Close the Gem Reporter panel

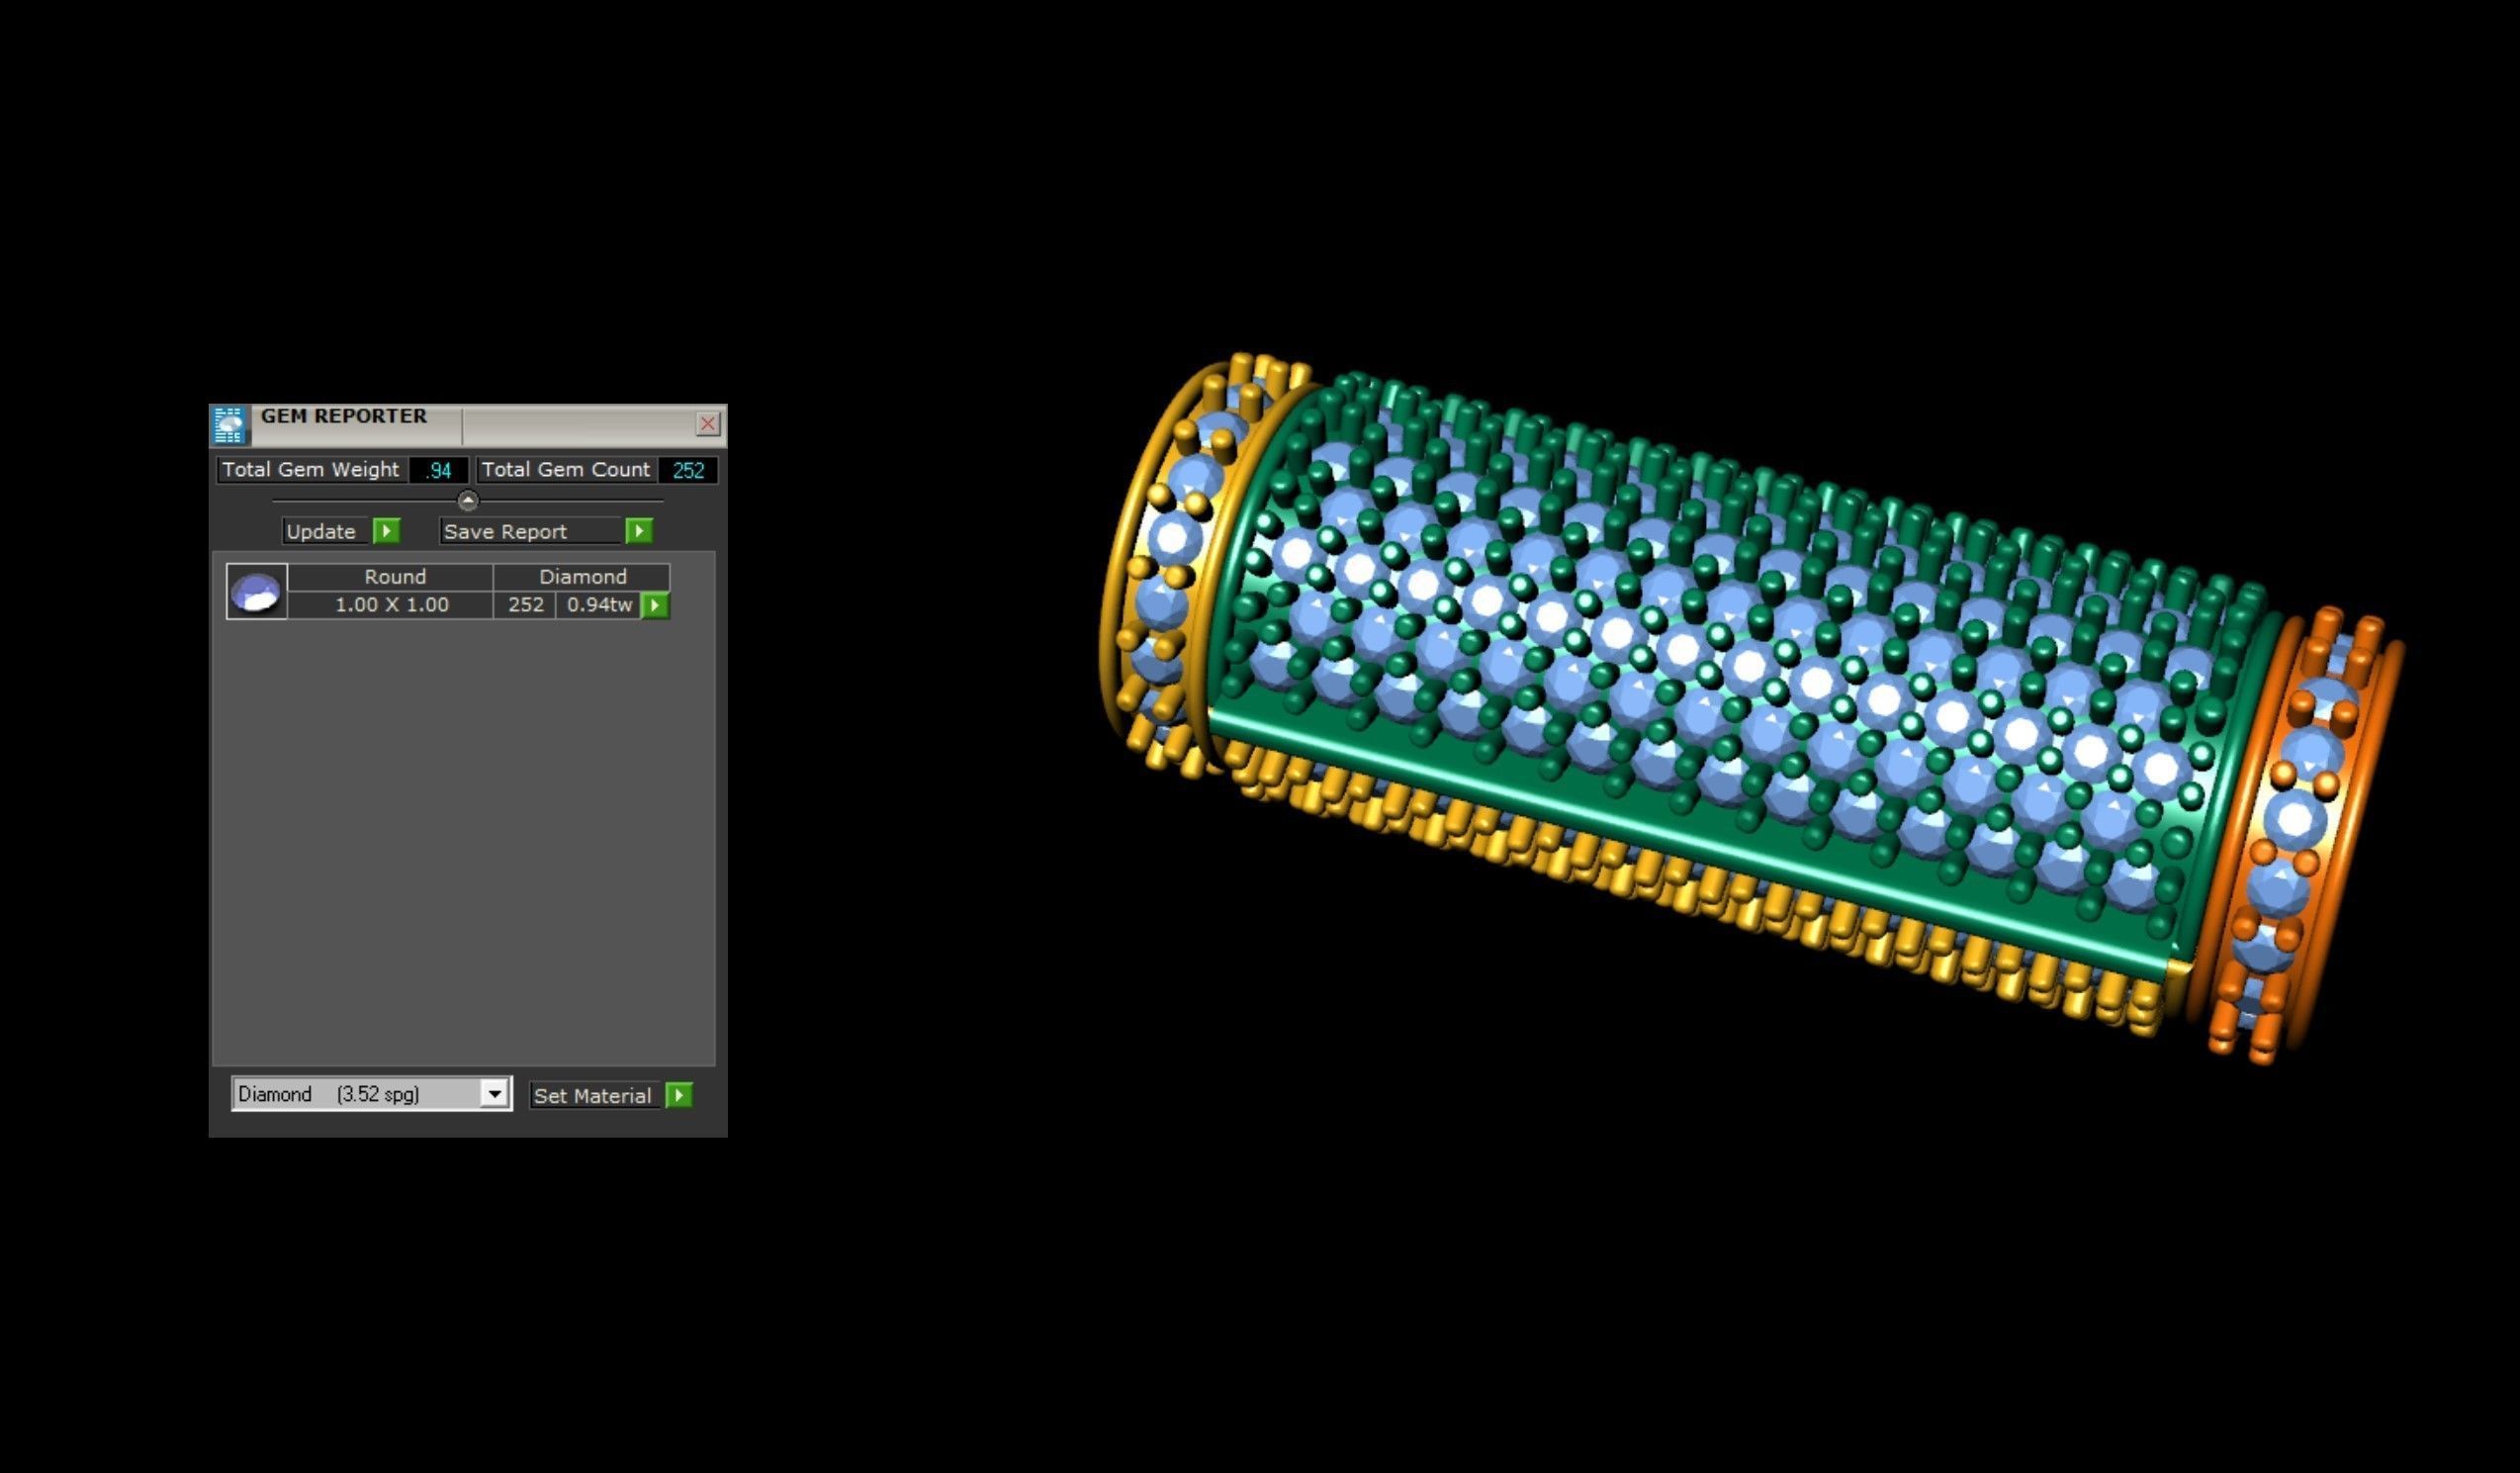click(708, 424)
